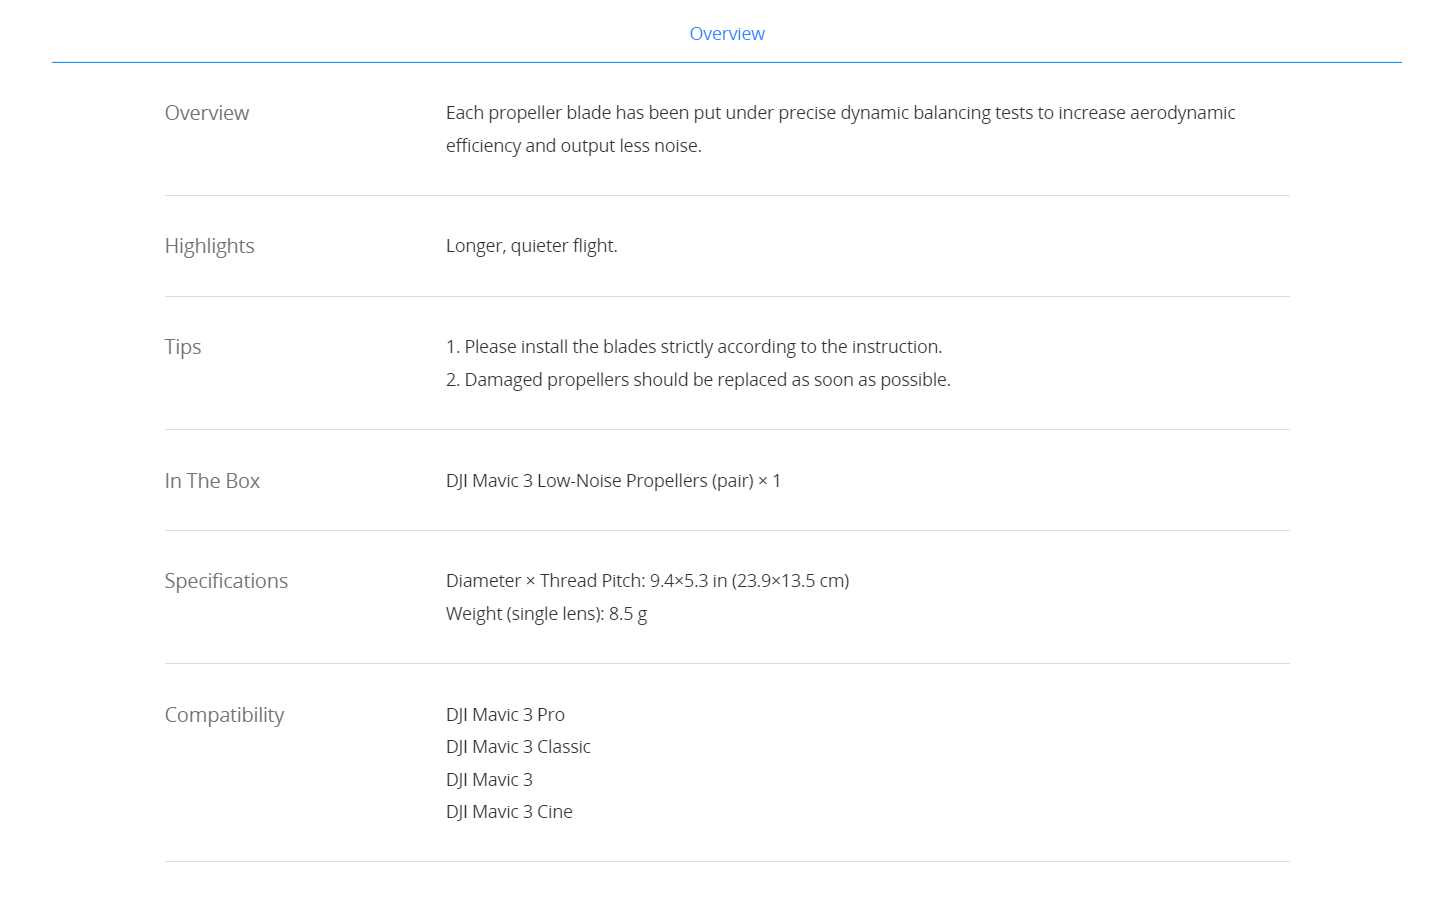Select the Tips row label
This screenshot has height=901, width=1431.
tap(183, 347)
